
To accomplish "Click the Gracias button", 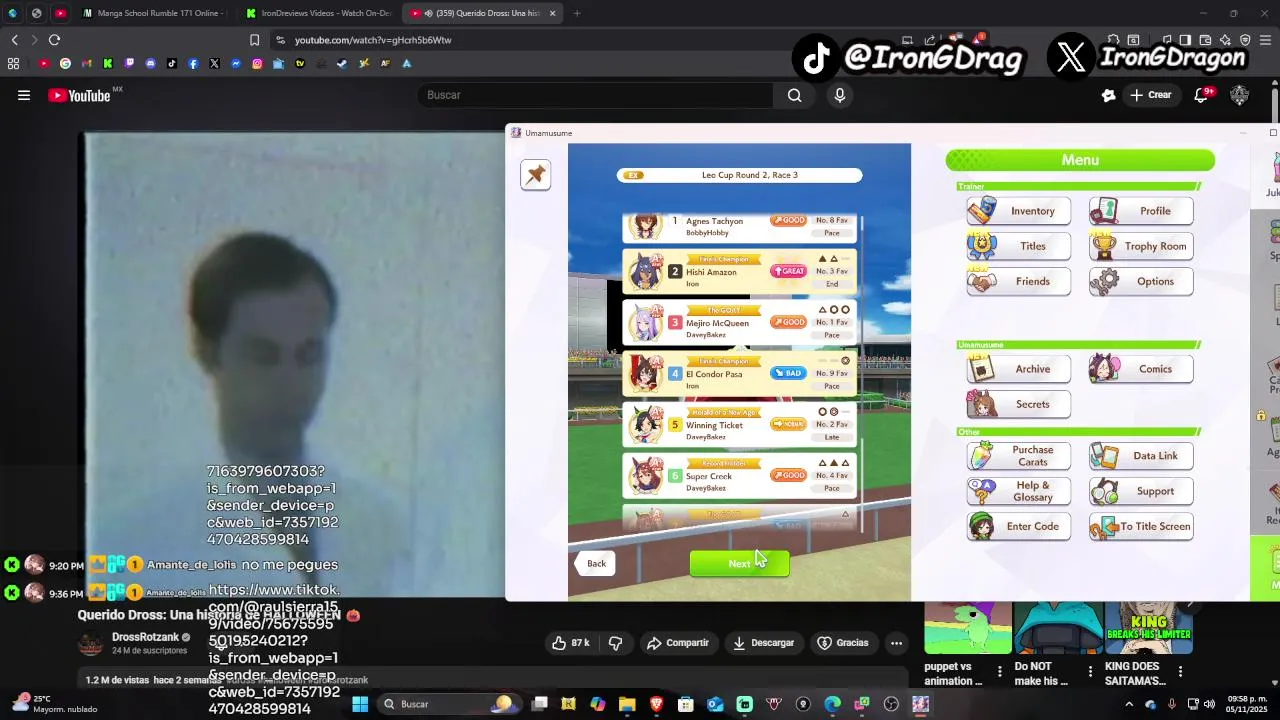I will click(x=843, y=643).
